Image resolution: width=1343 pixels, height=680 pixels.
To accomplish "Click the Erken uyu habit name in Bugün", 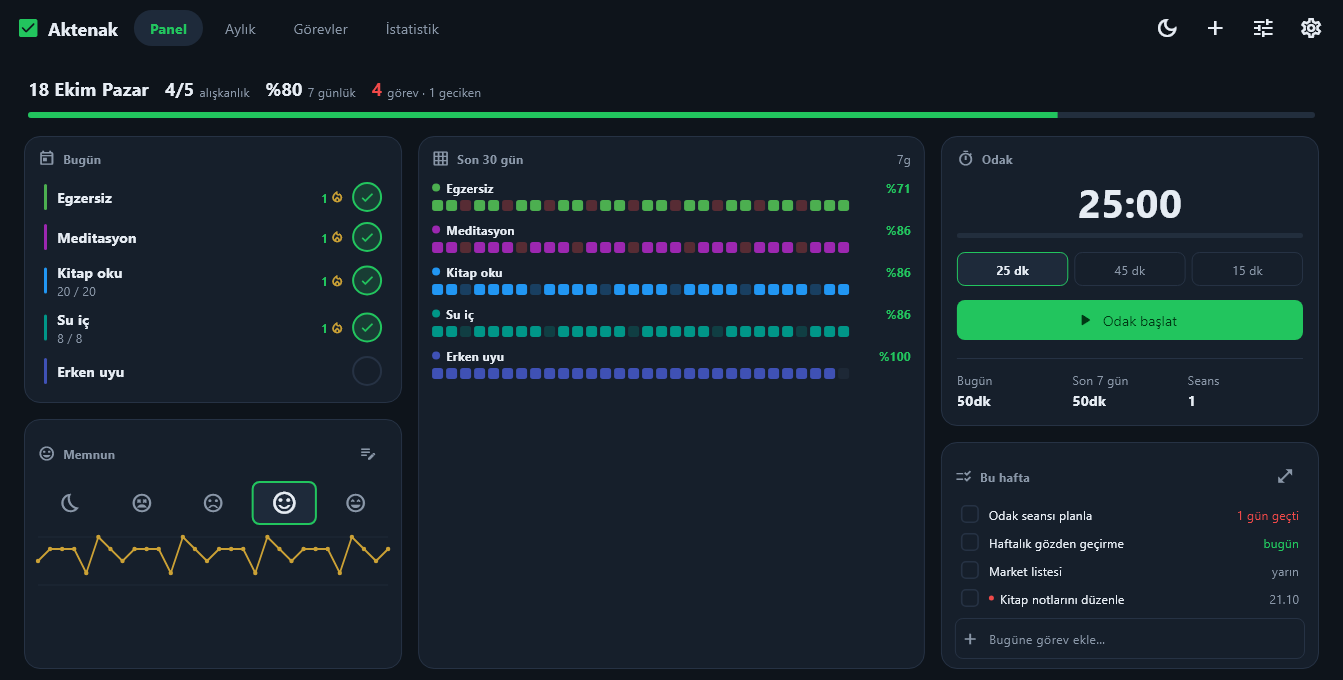I will coord(90,372).
